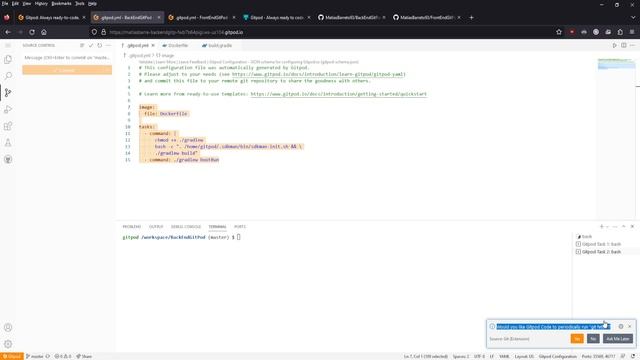
Task: Click the Firefox home button
Action: click(x=44, y=32)
